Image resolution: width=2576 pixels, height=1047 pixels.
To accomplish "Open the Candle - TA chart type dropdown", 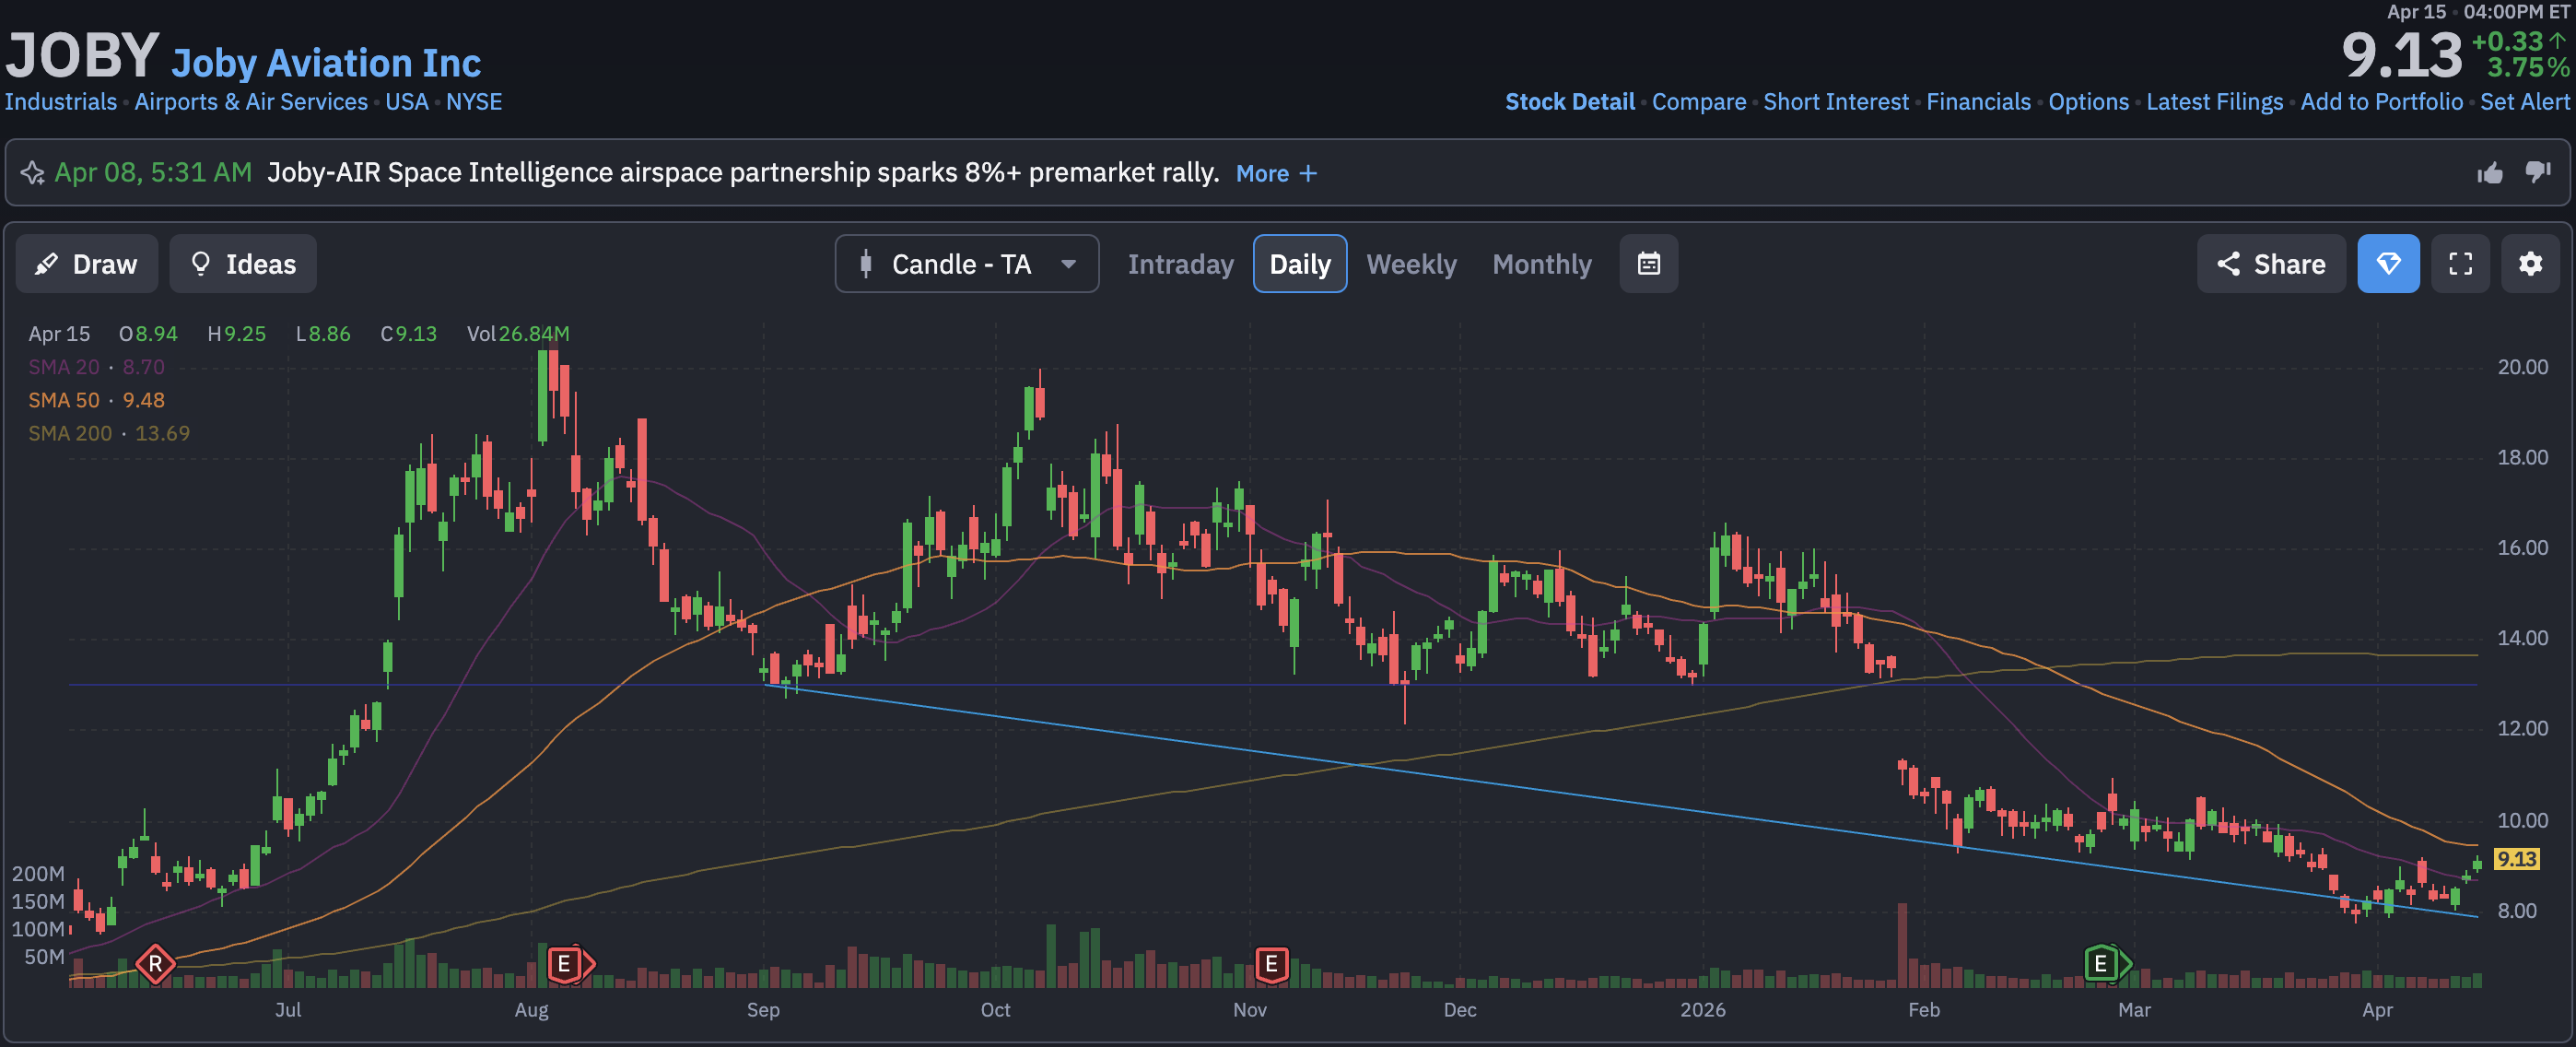I will (x=966, y=264).
